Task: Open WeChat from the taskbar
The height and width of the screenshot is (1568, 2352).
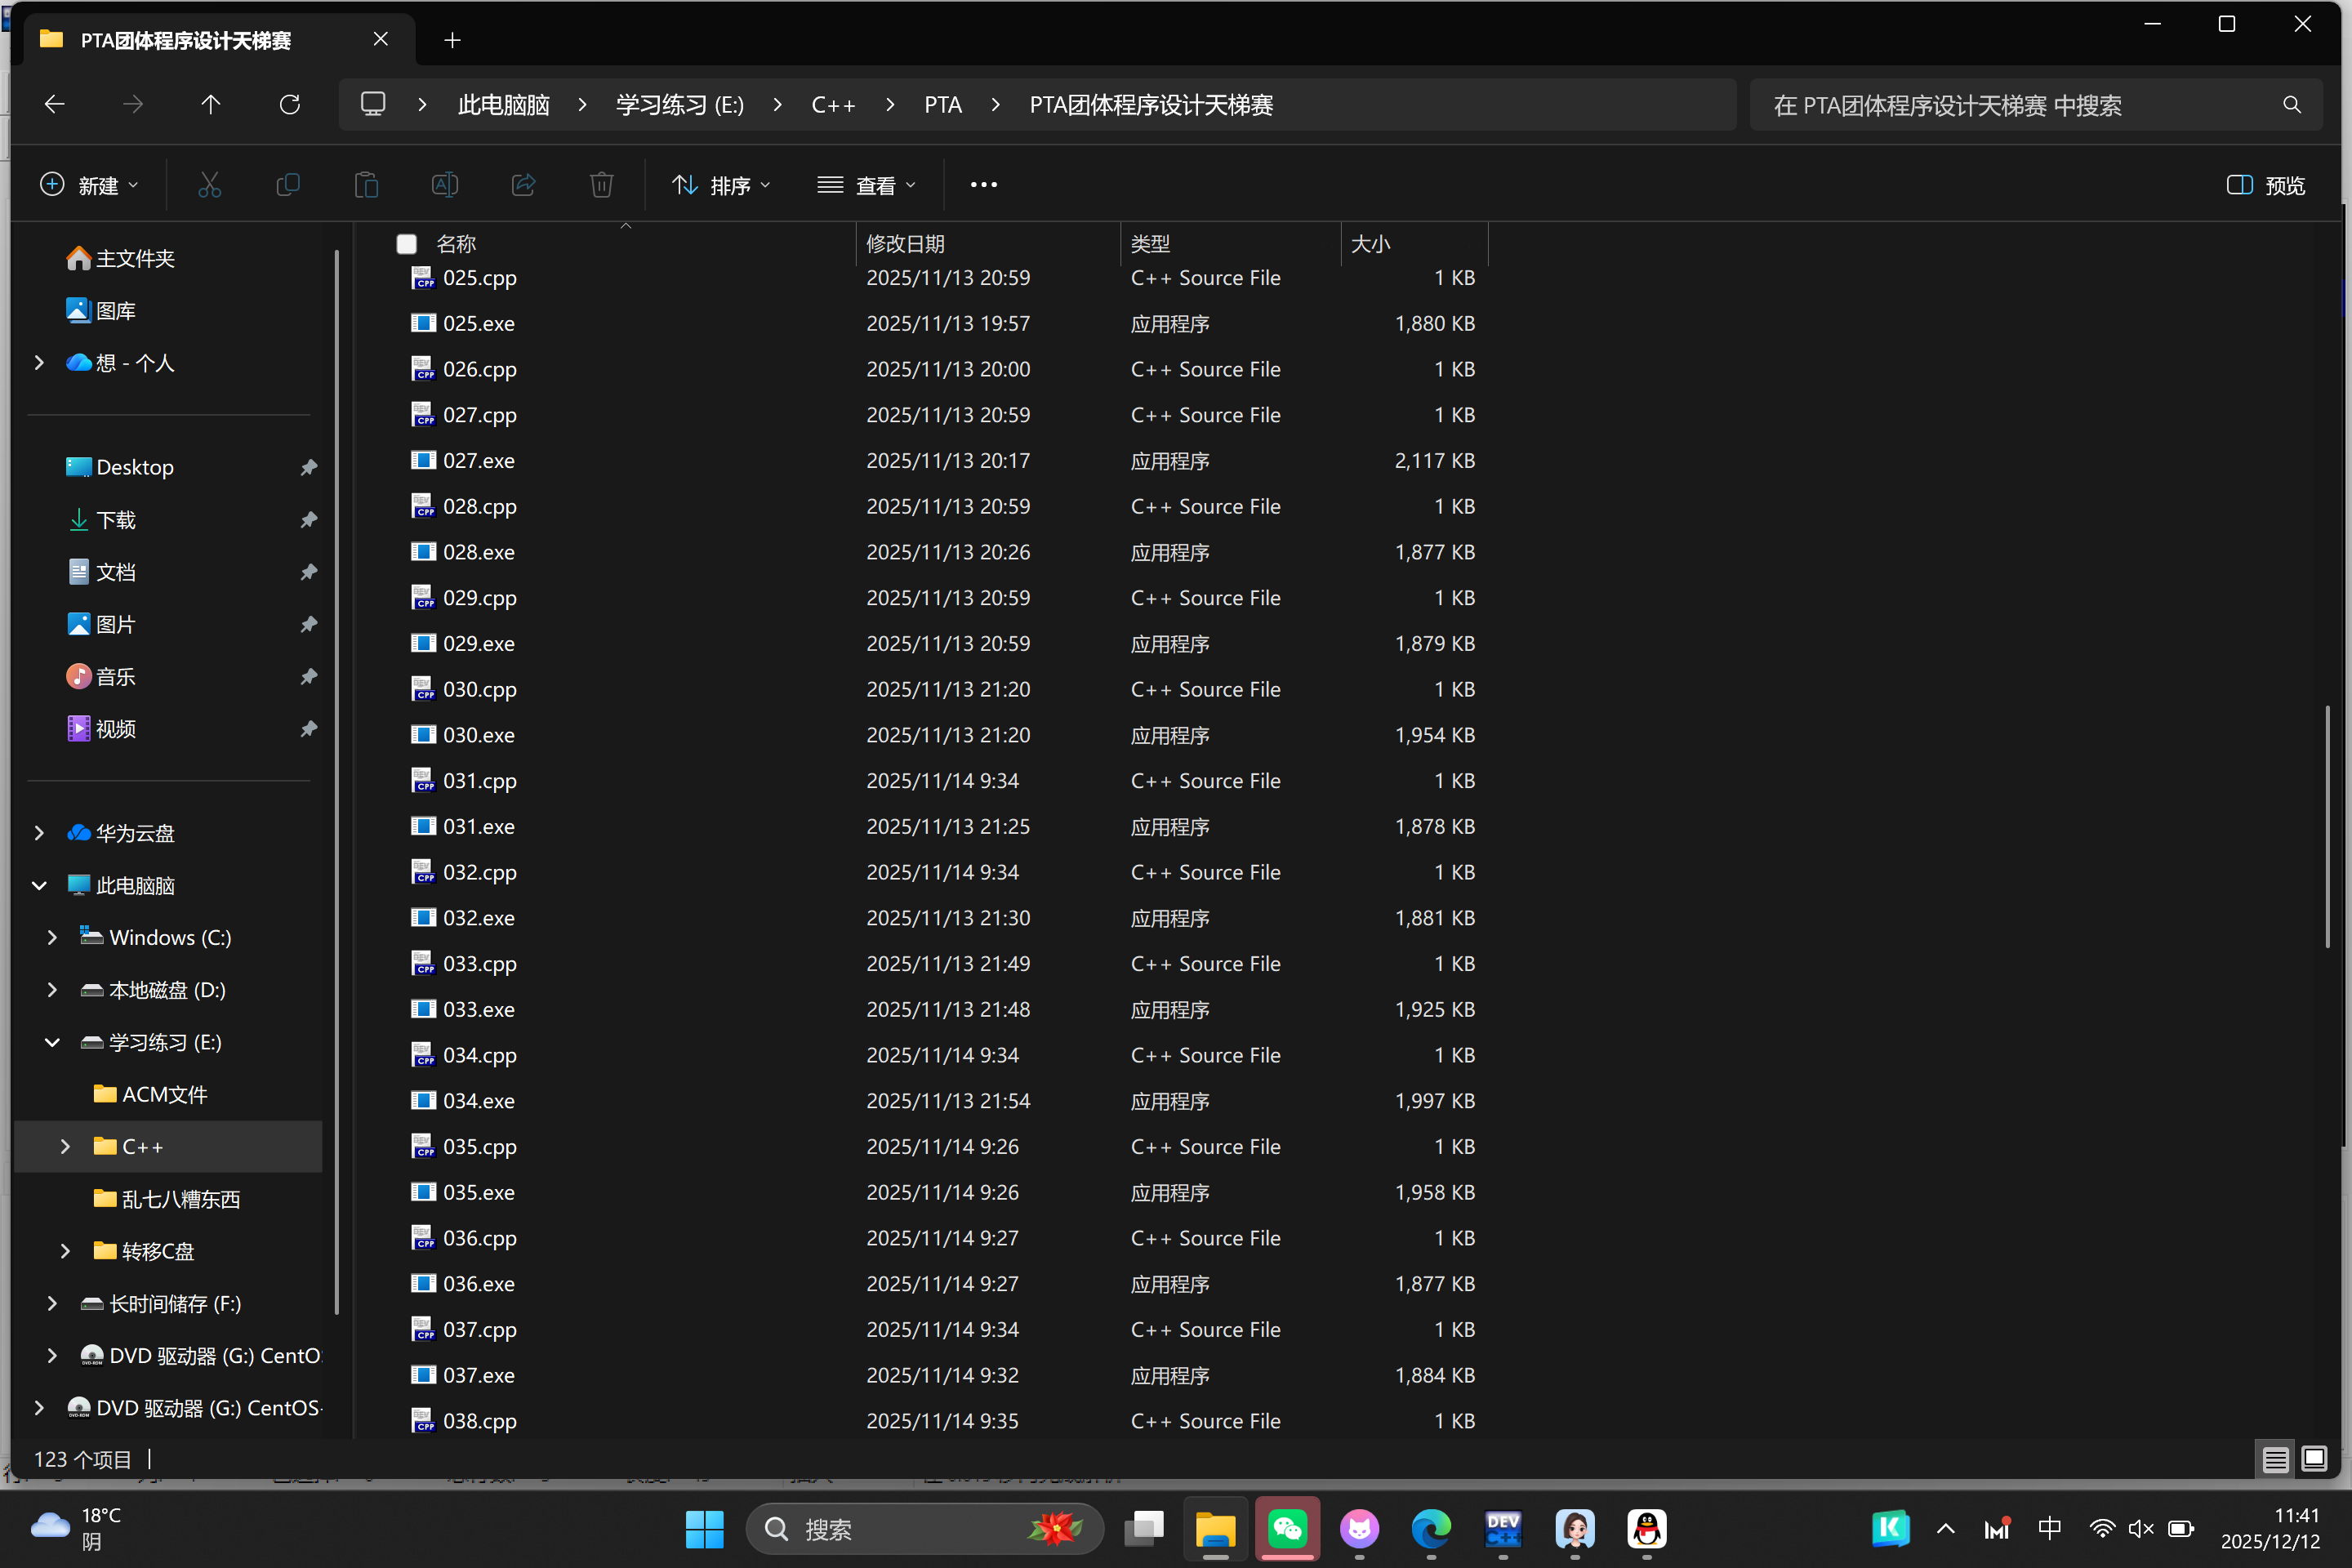Action: click(x=1287, y=1528)
